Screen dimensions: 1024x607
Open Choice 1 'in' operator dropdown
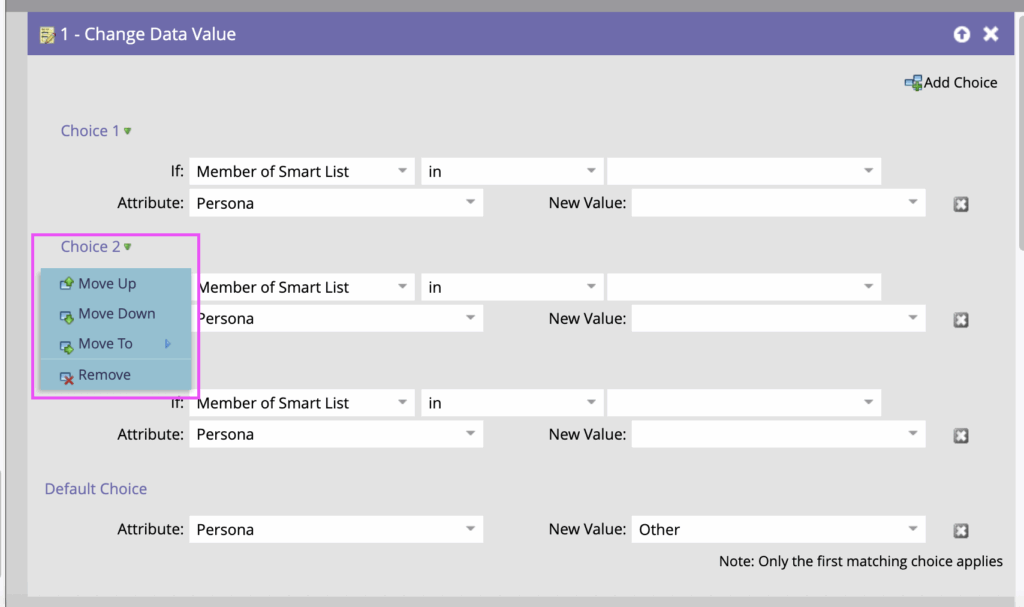(511, 172)
